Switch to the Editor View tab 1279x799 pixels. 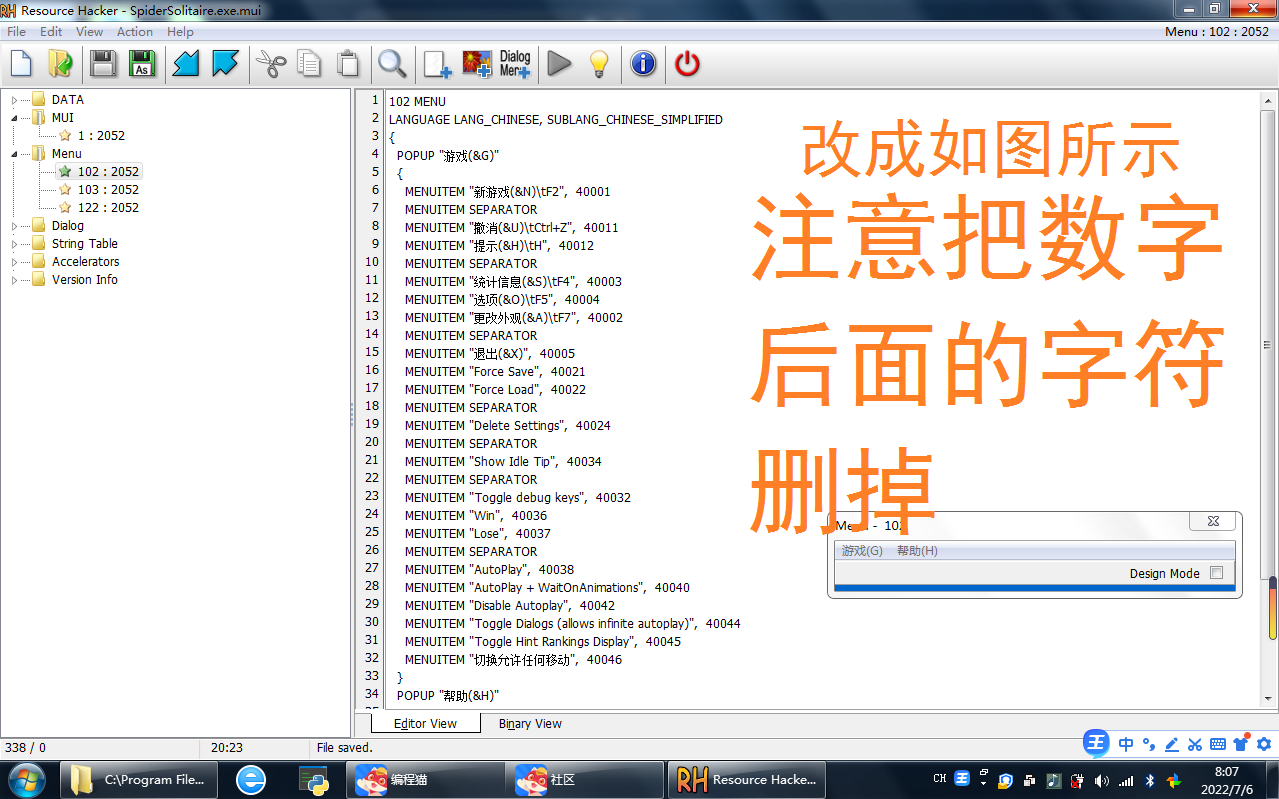pos(425,723)
